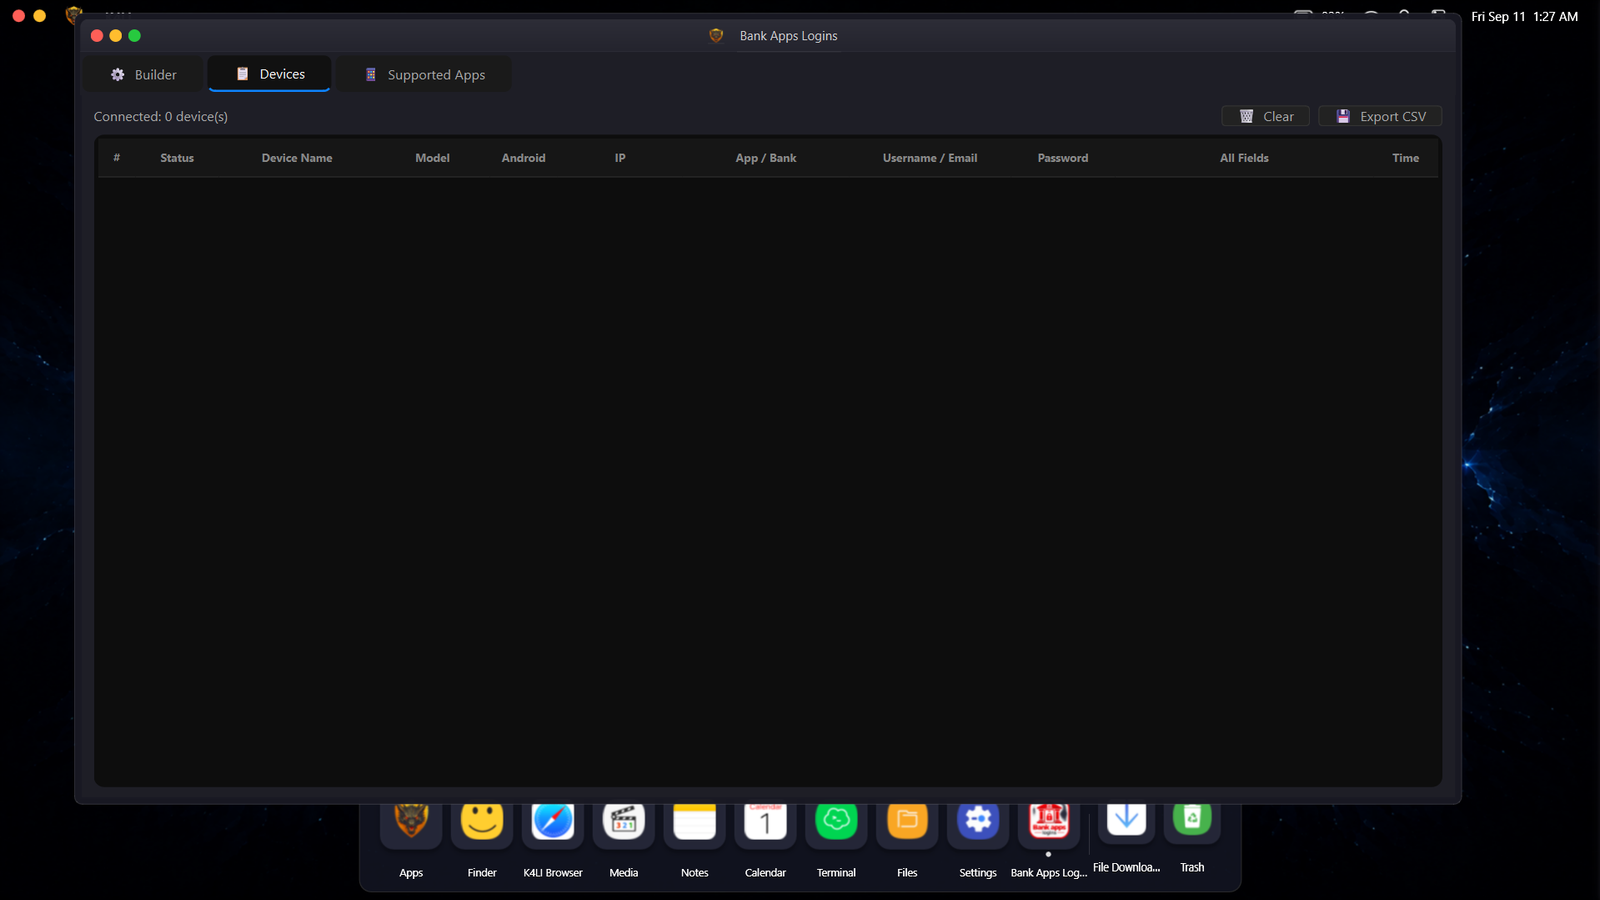Click the Username / Email column header
The image size is (1600, 900).
[x=930, y=158]
